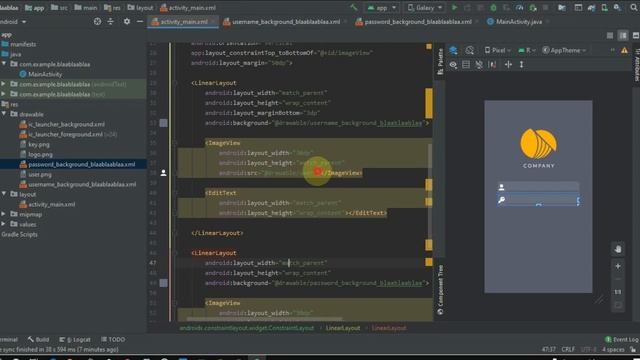Open the Logcat tool window
This screenshot has height=360, width=640.
point(75,339)
